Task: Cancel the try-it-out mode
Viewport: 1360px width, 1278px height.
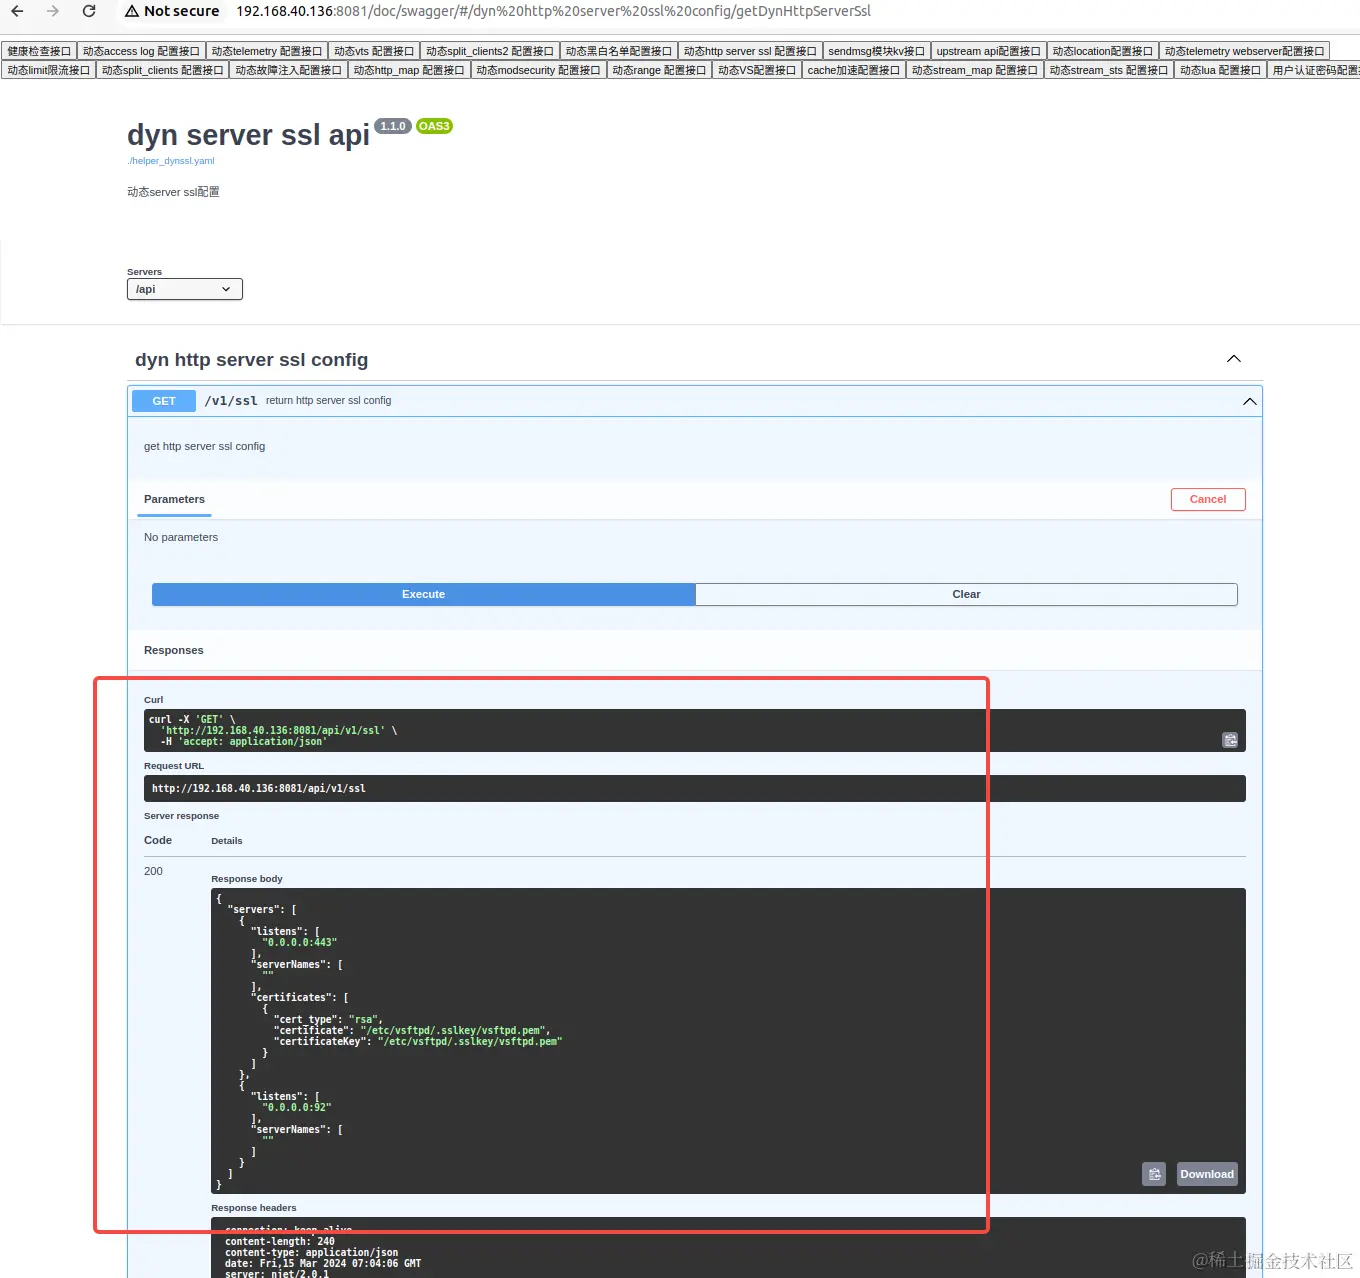Action: click(x=1208, y=499)
